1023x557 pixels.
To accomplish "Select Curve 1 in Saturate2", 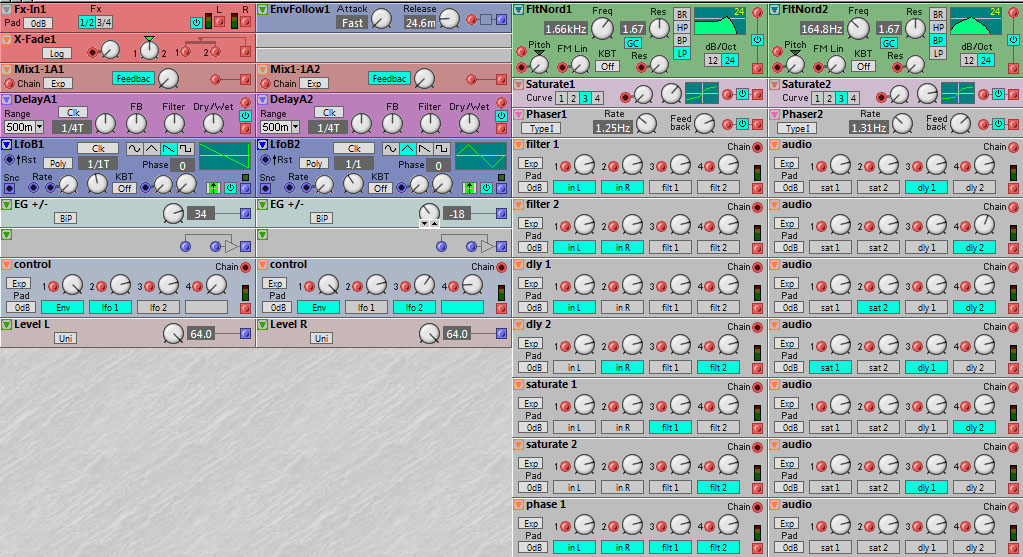I will (x=817, y=98).
